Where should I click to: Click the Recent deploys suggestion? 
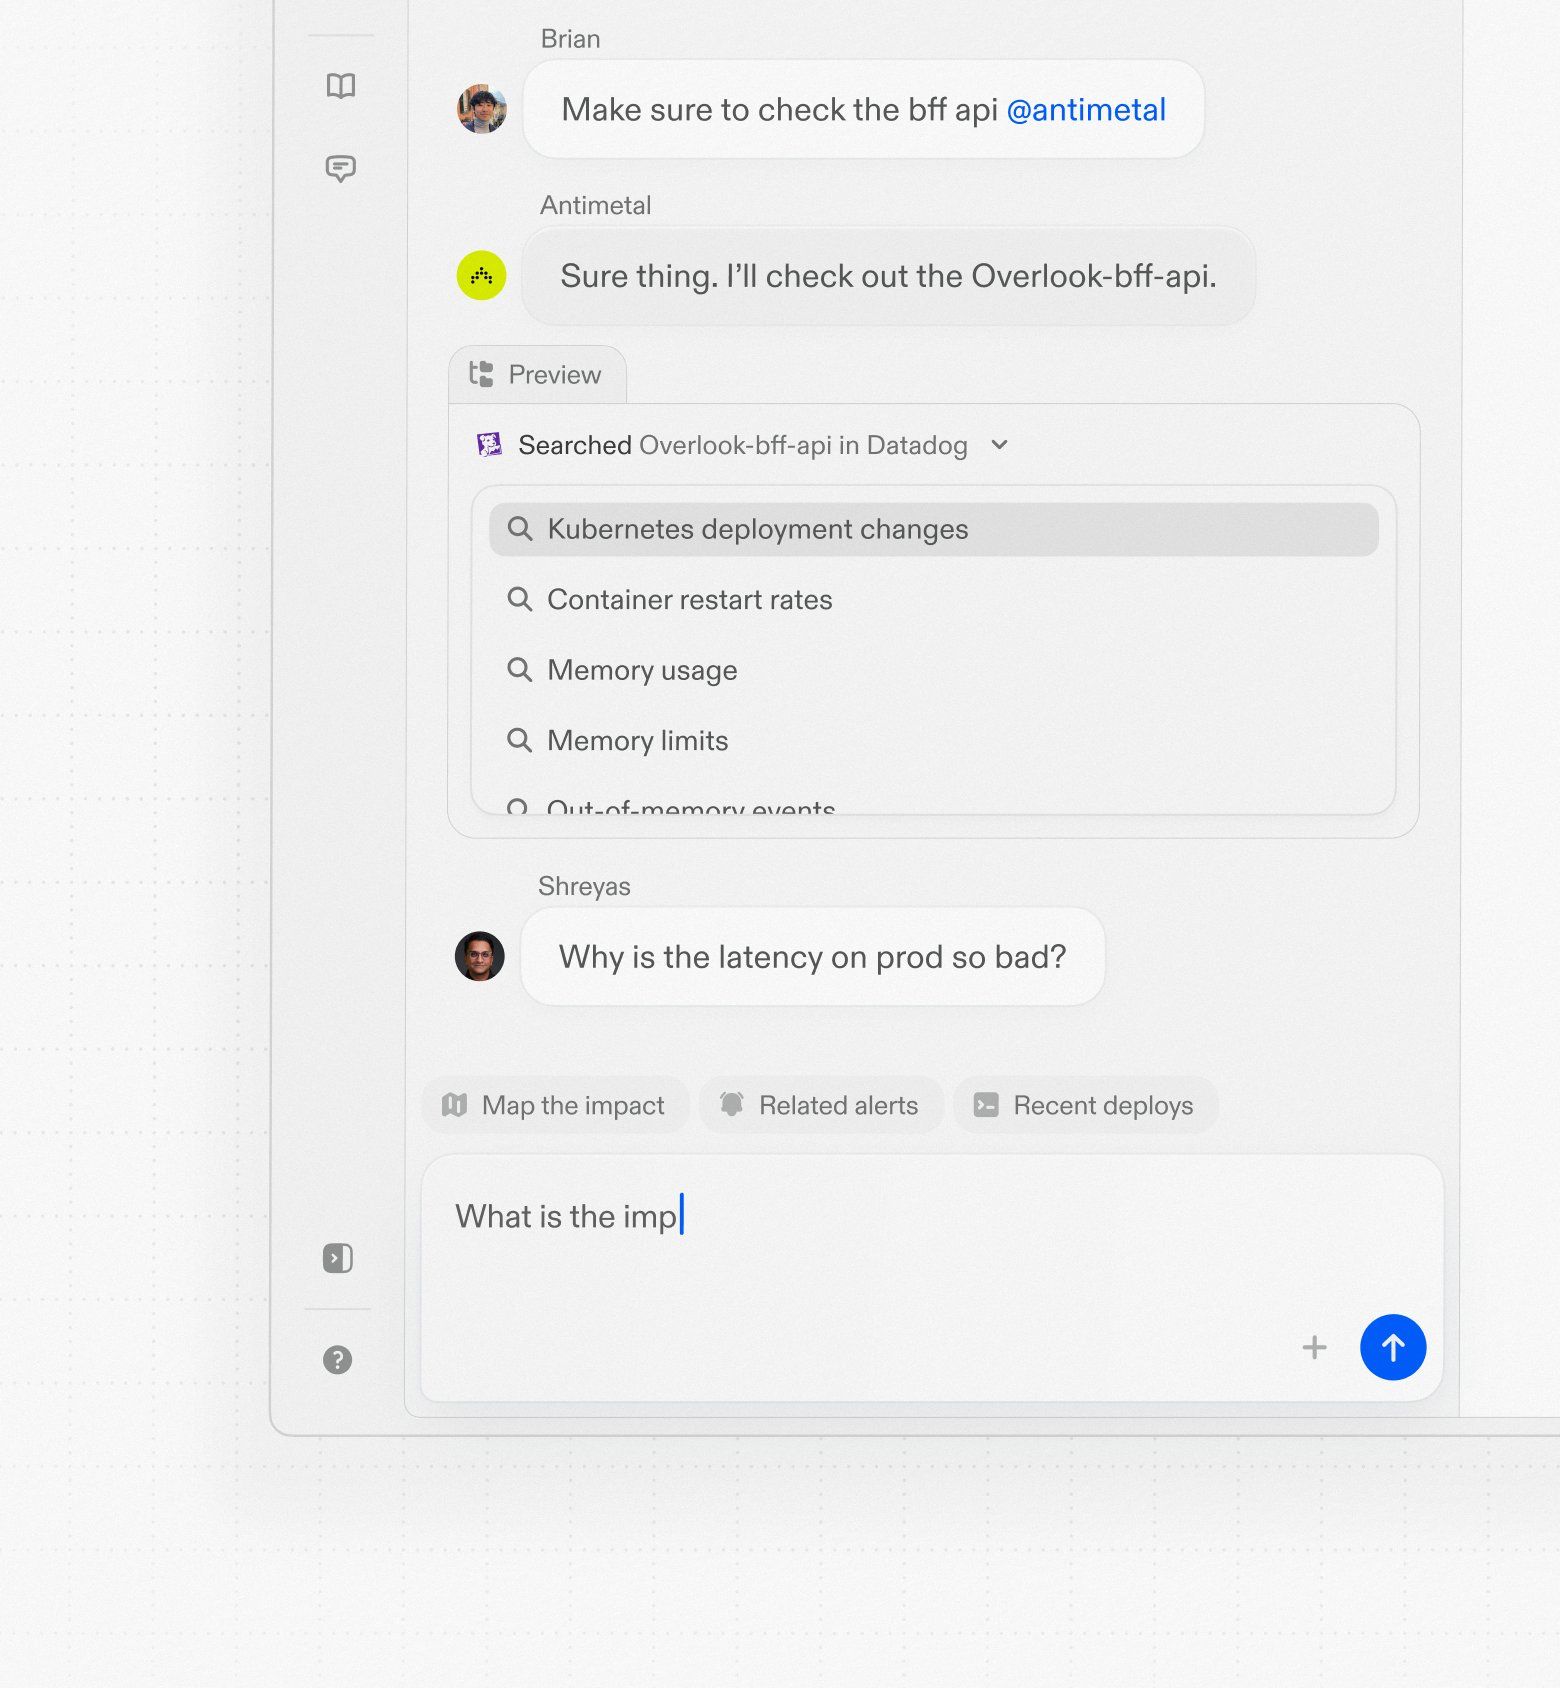click(x=1085, y=1105)
